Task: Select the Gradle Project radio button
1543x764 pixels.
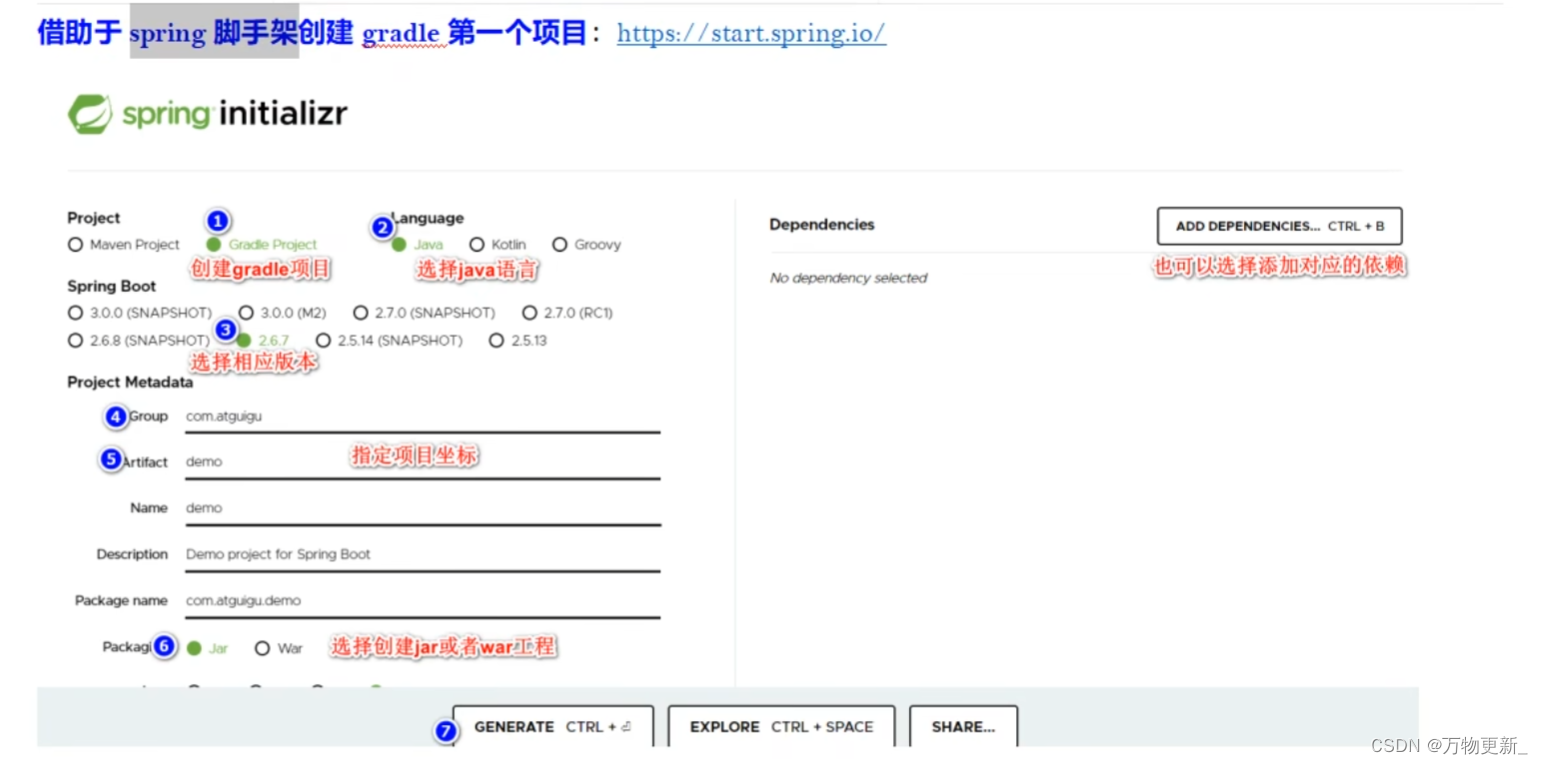Action: pos(214,244)
